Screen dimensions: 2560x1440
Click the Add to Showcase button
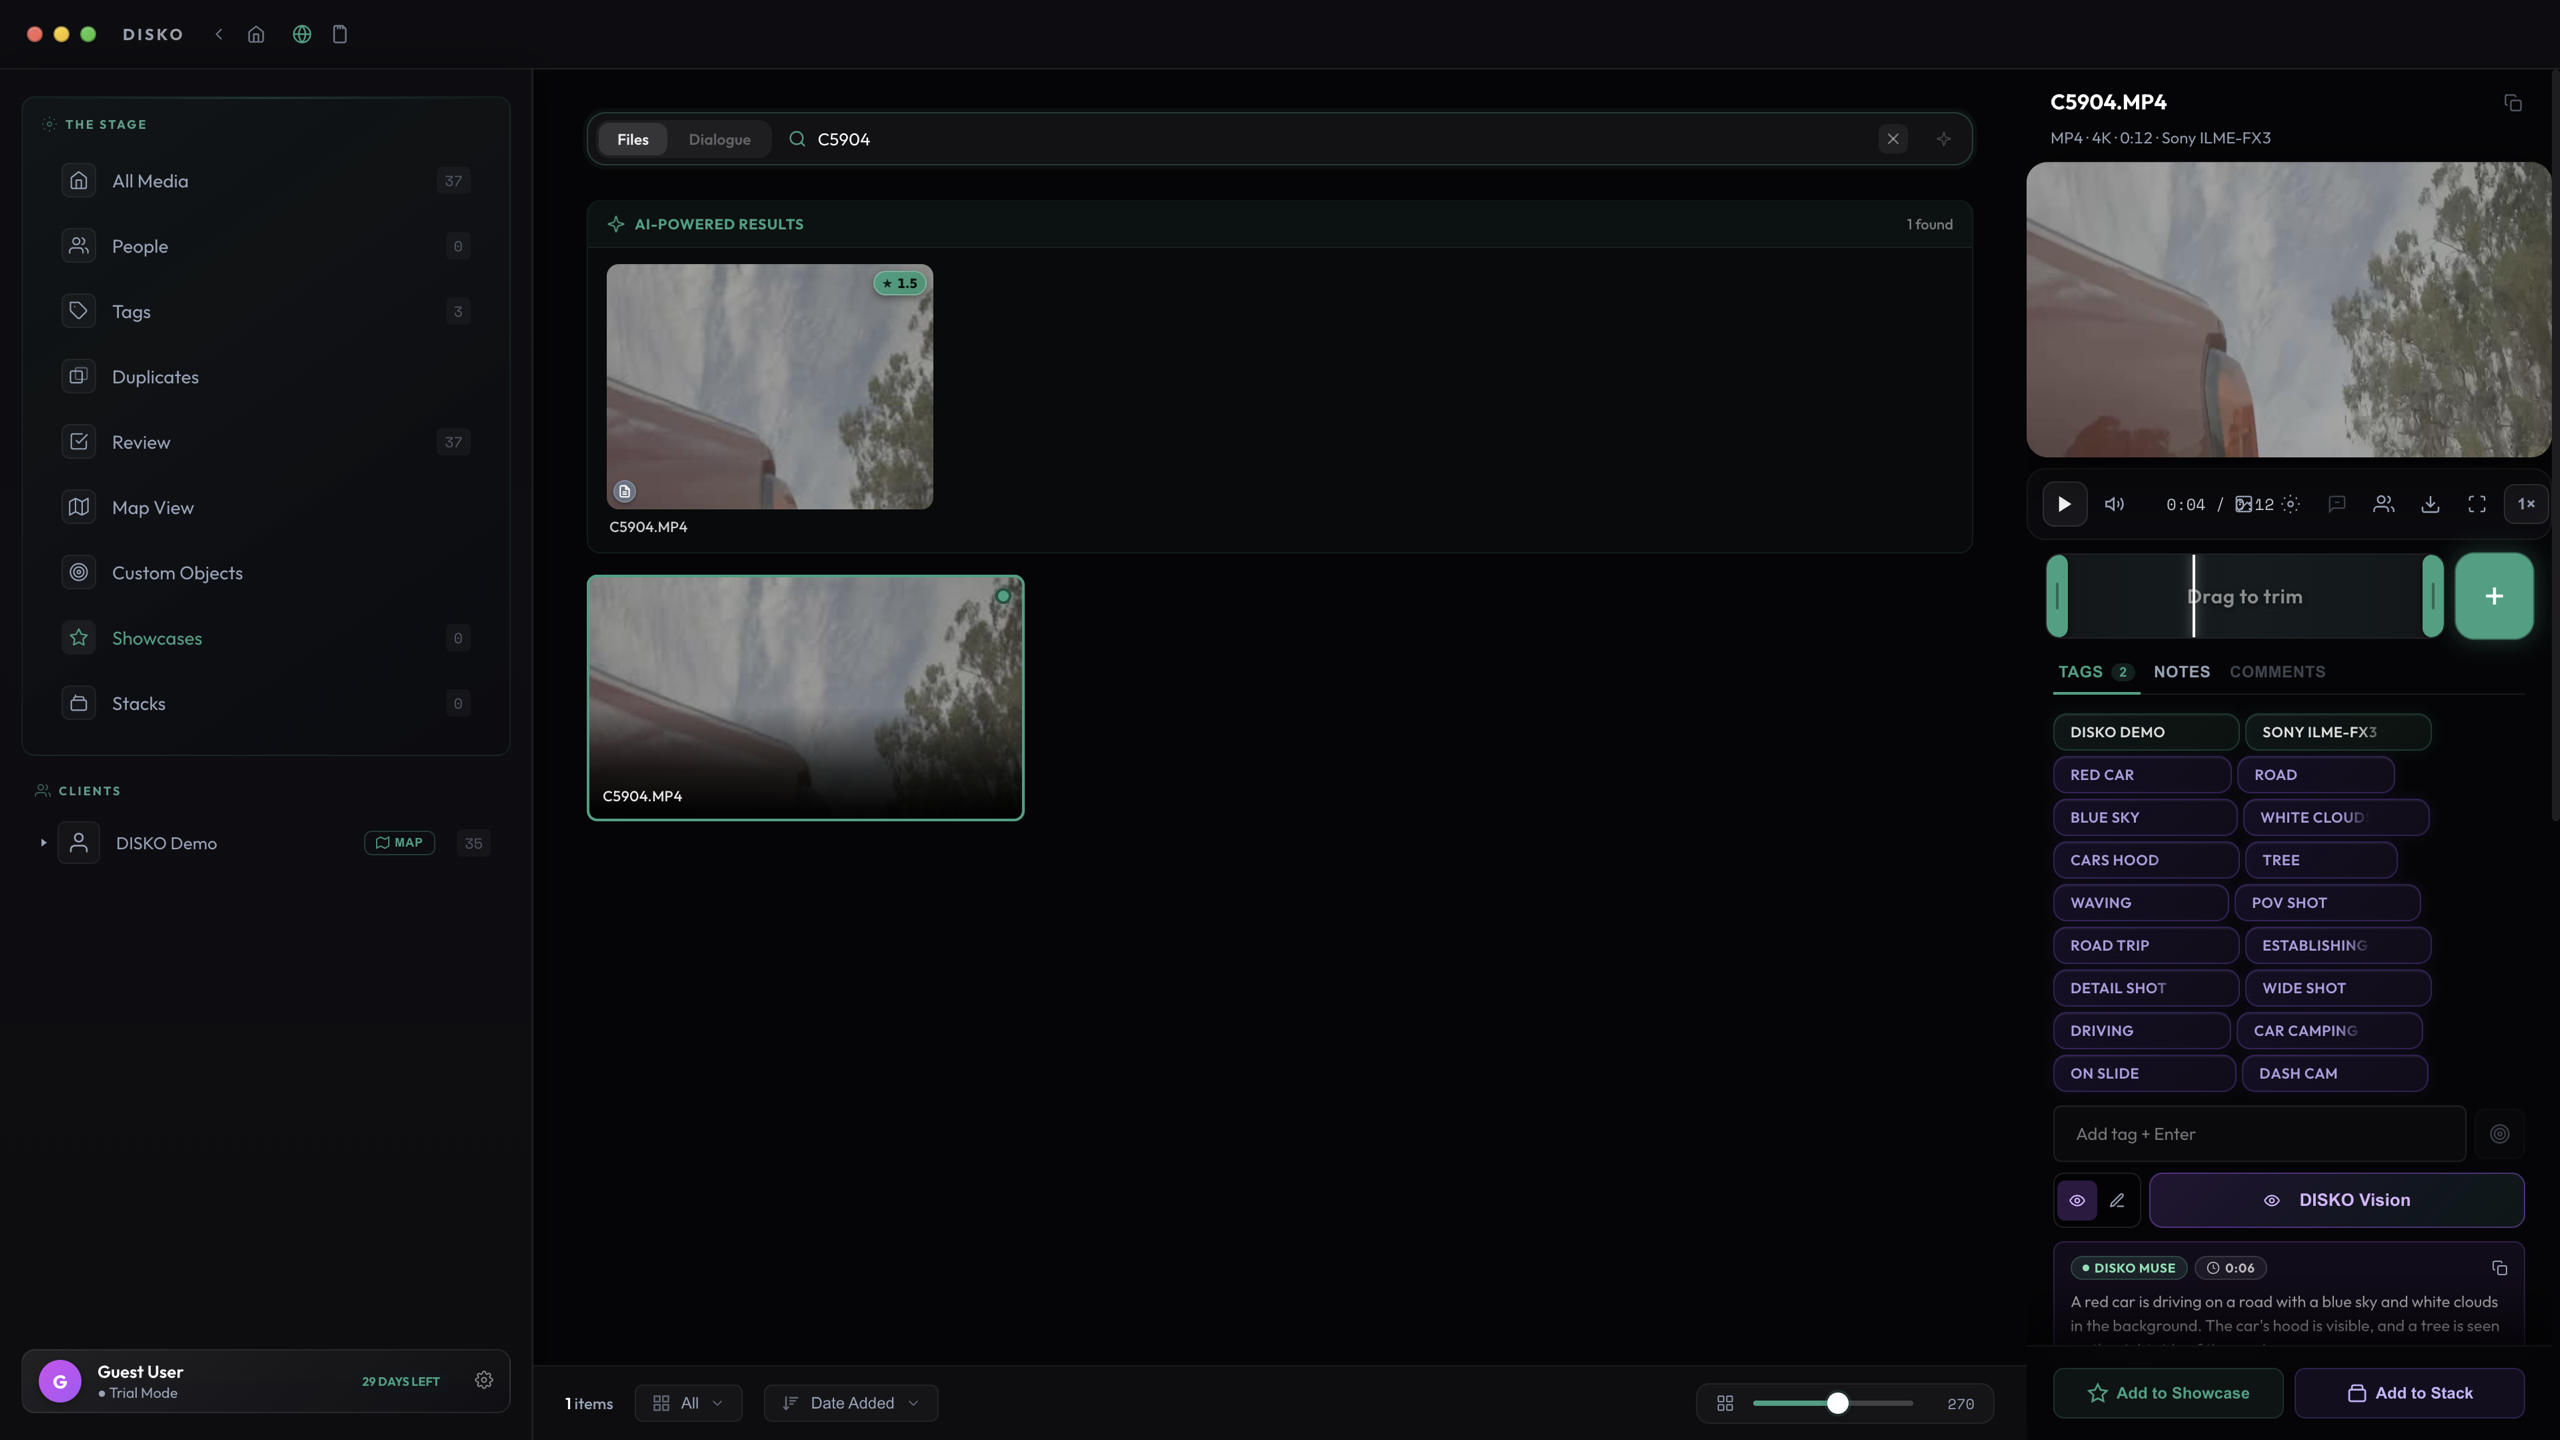2168,1393
